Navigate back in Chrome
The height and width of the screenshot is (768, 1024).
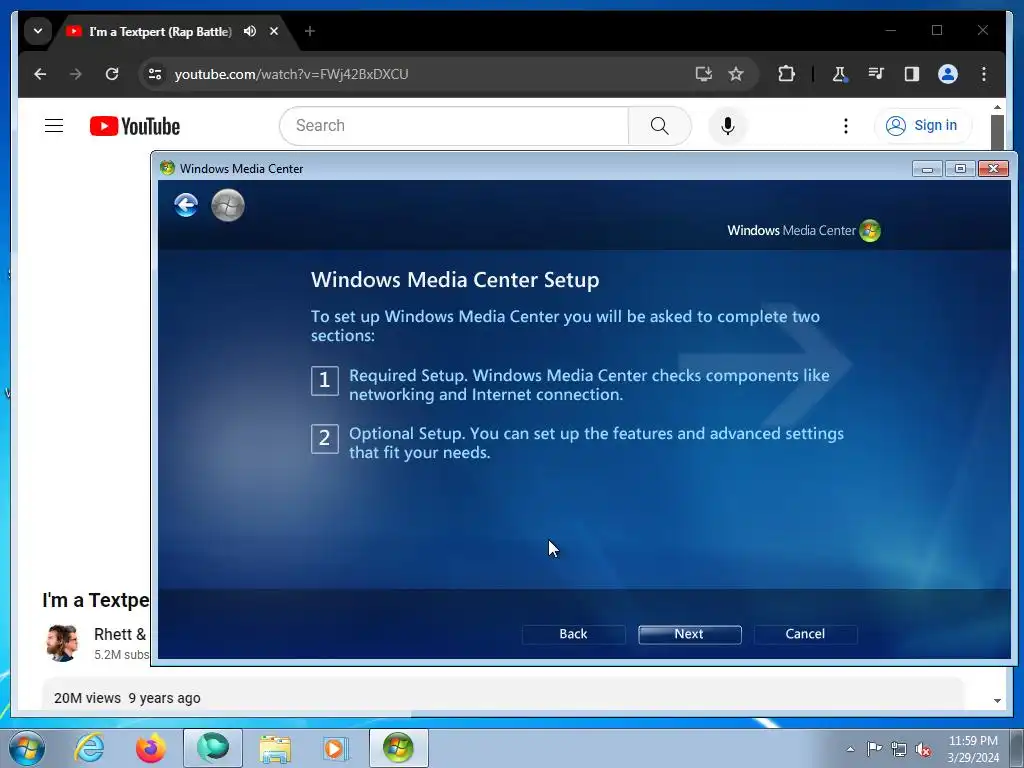coord(40,74)
